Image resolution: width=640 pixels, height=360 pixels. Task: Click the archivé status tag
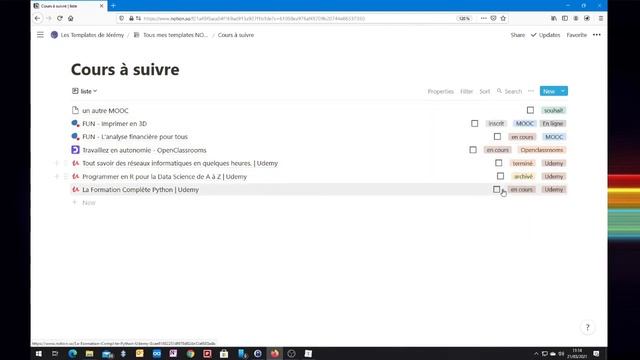click(x=523, y=176)
